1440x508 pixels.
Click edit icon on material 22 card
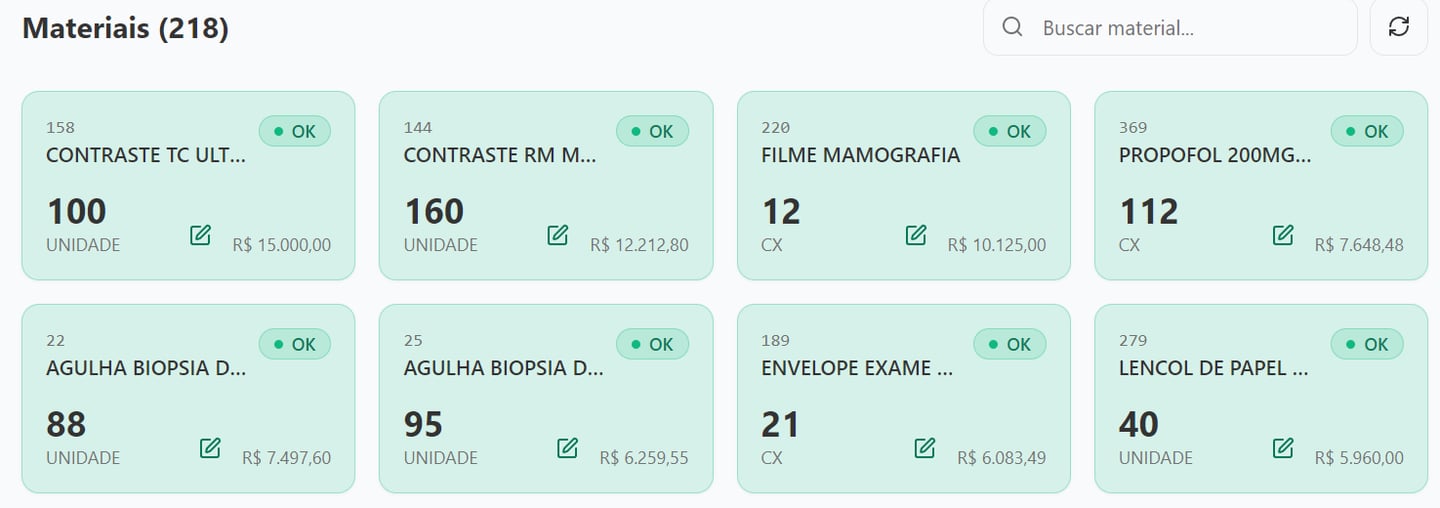tap(210, 448)
